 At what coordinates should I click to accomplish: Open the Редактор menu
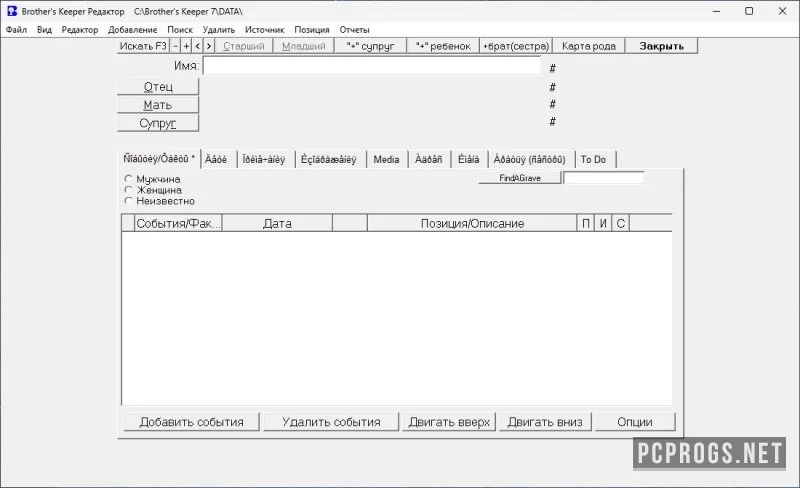80,30
